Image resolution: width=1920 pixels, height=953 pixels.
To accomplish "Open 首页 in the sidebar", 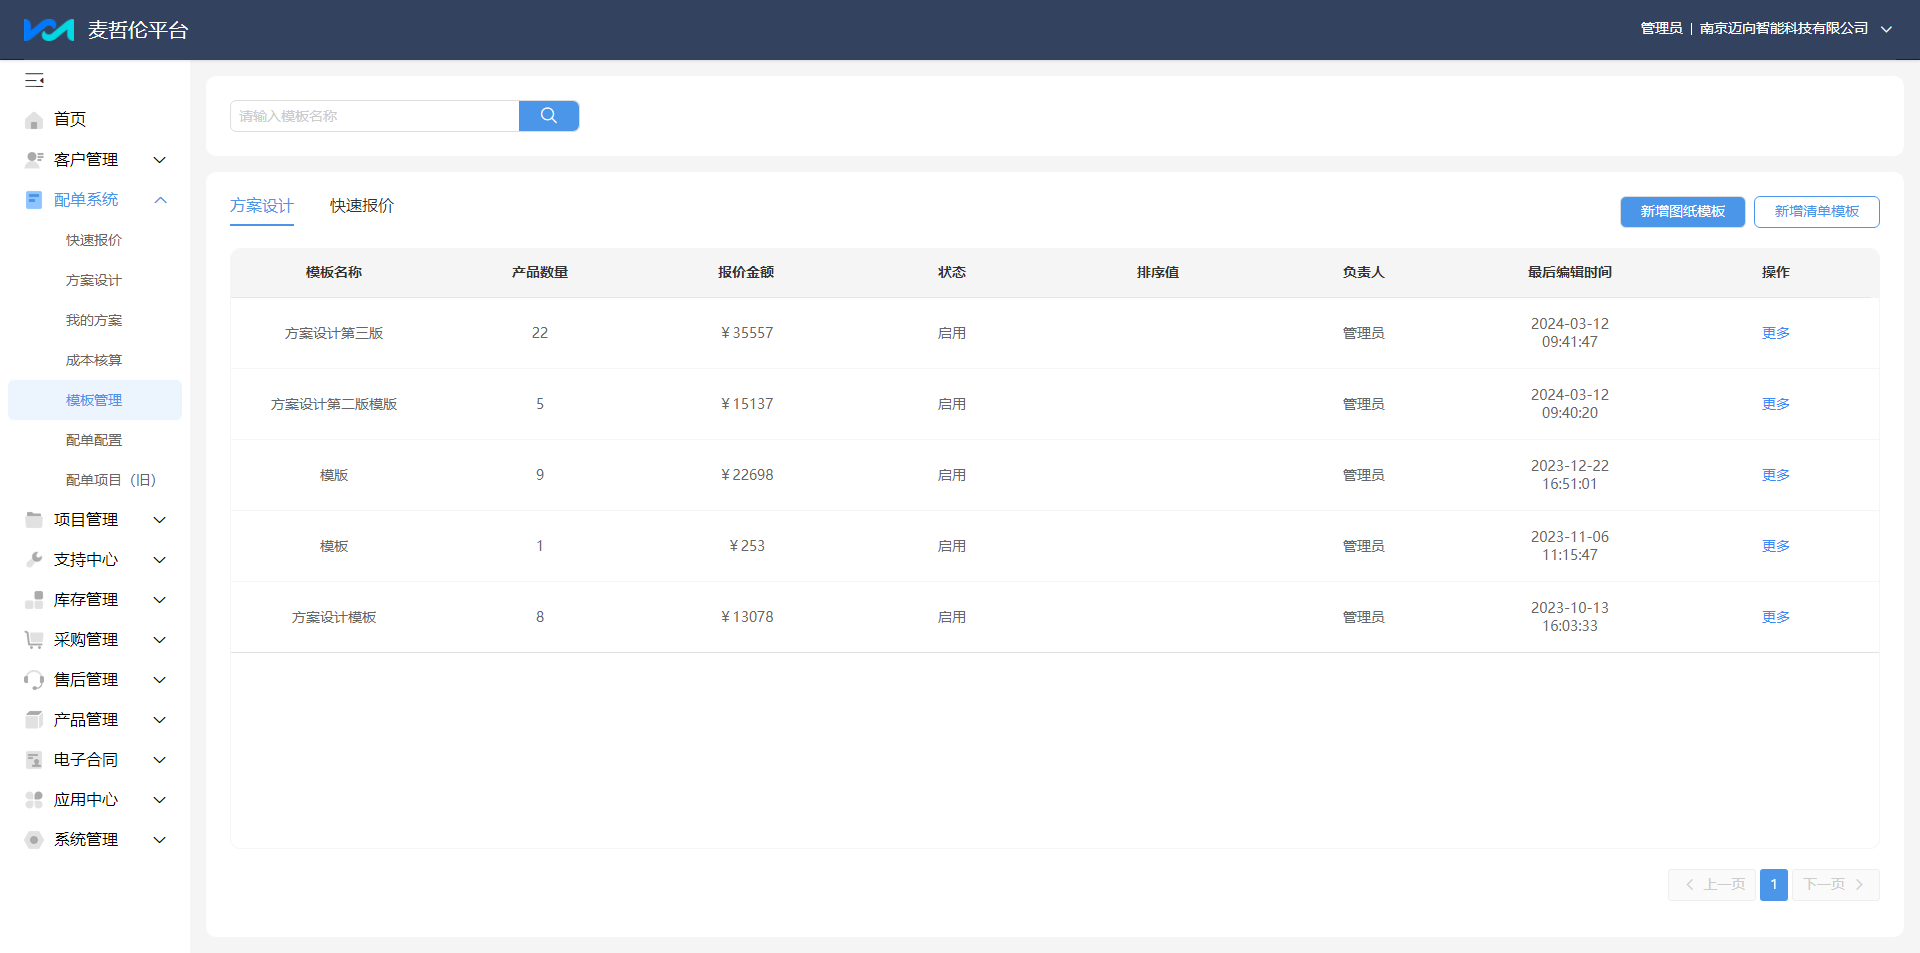I will (70, 120).
